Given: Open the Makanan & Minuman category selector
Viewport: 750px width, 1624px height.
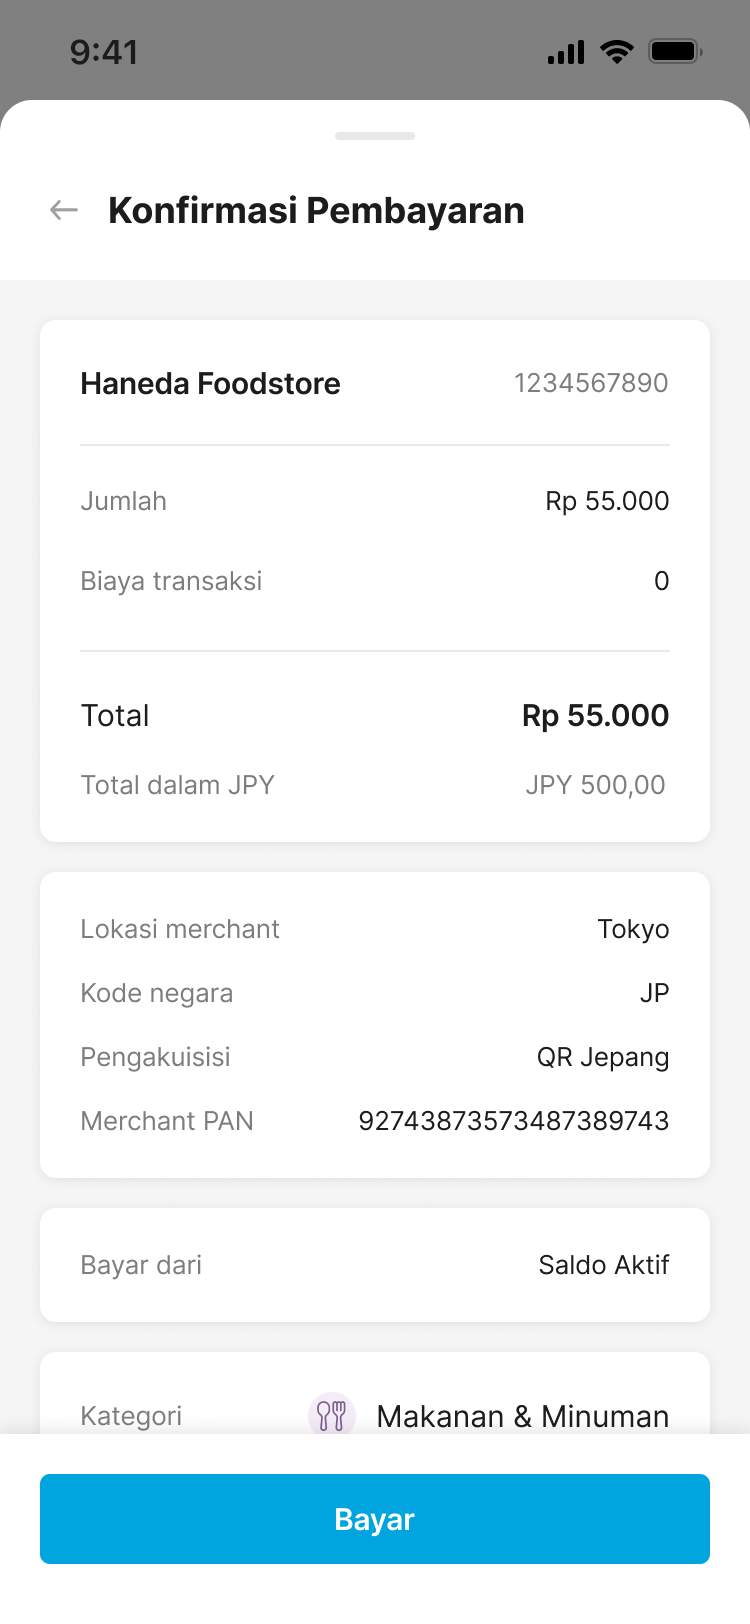Looking at the screenshot, I should click(x=522, y=1416).
